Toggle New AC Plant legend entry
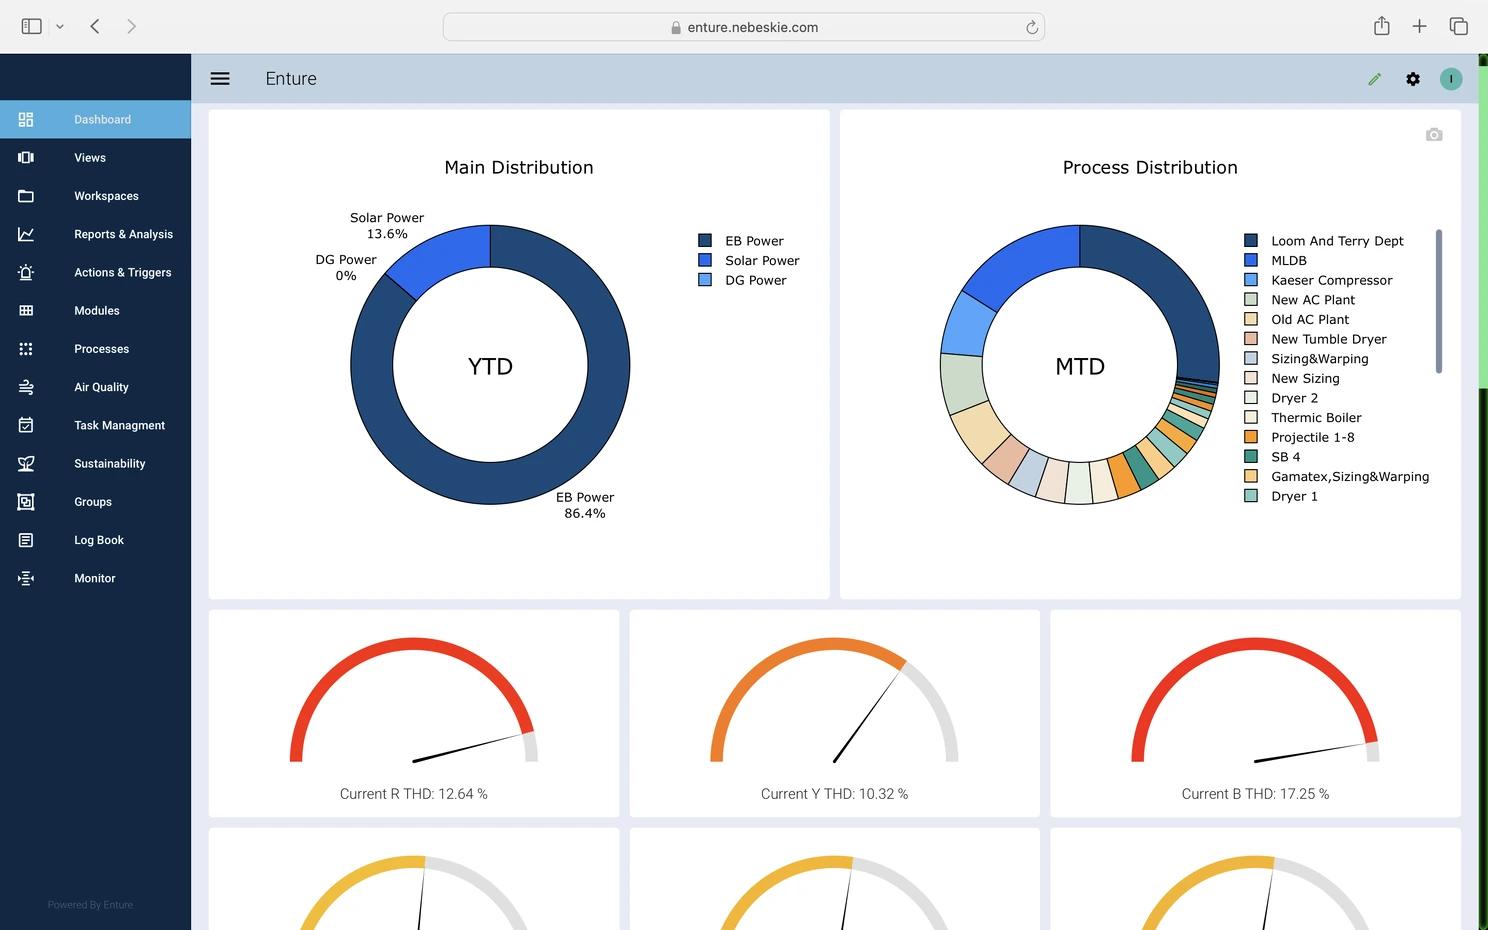This screenshot has height=930, width=1488. [1299, 300]
